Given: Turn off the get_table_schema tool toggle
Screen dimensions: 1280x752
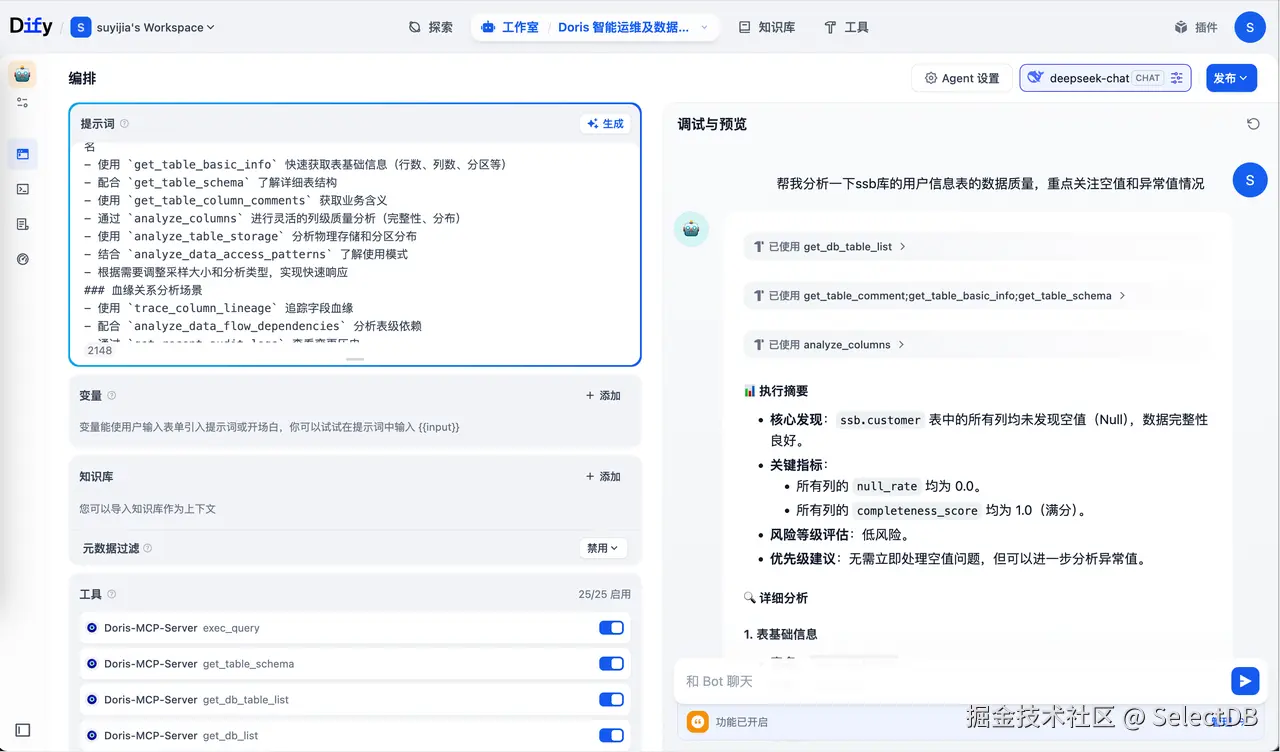Looking at the screenshot, I should pos(611,663).
